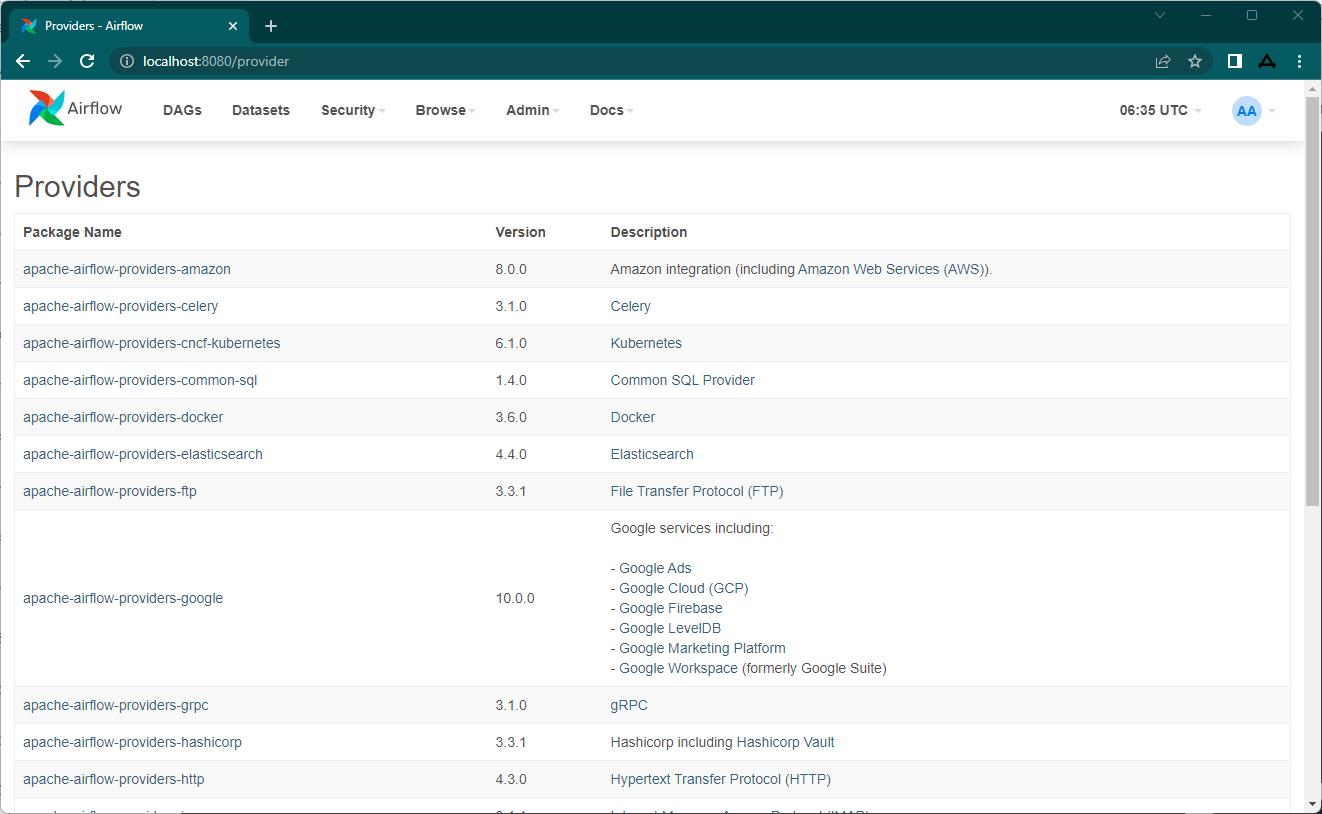Click version 8.0.0 of amazon provider
The width and height of the screenshot is (1322, 814).
tap(511, 269)
